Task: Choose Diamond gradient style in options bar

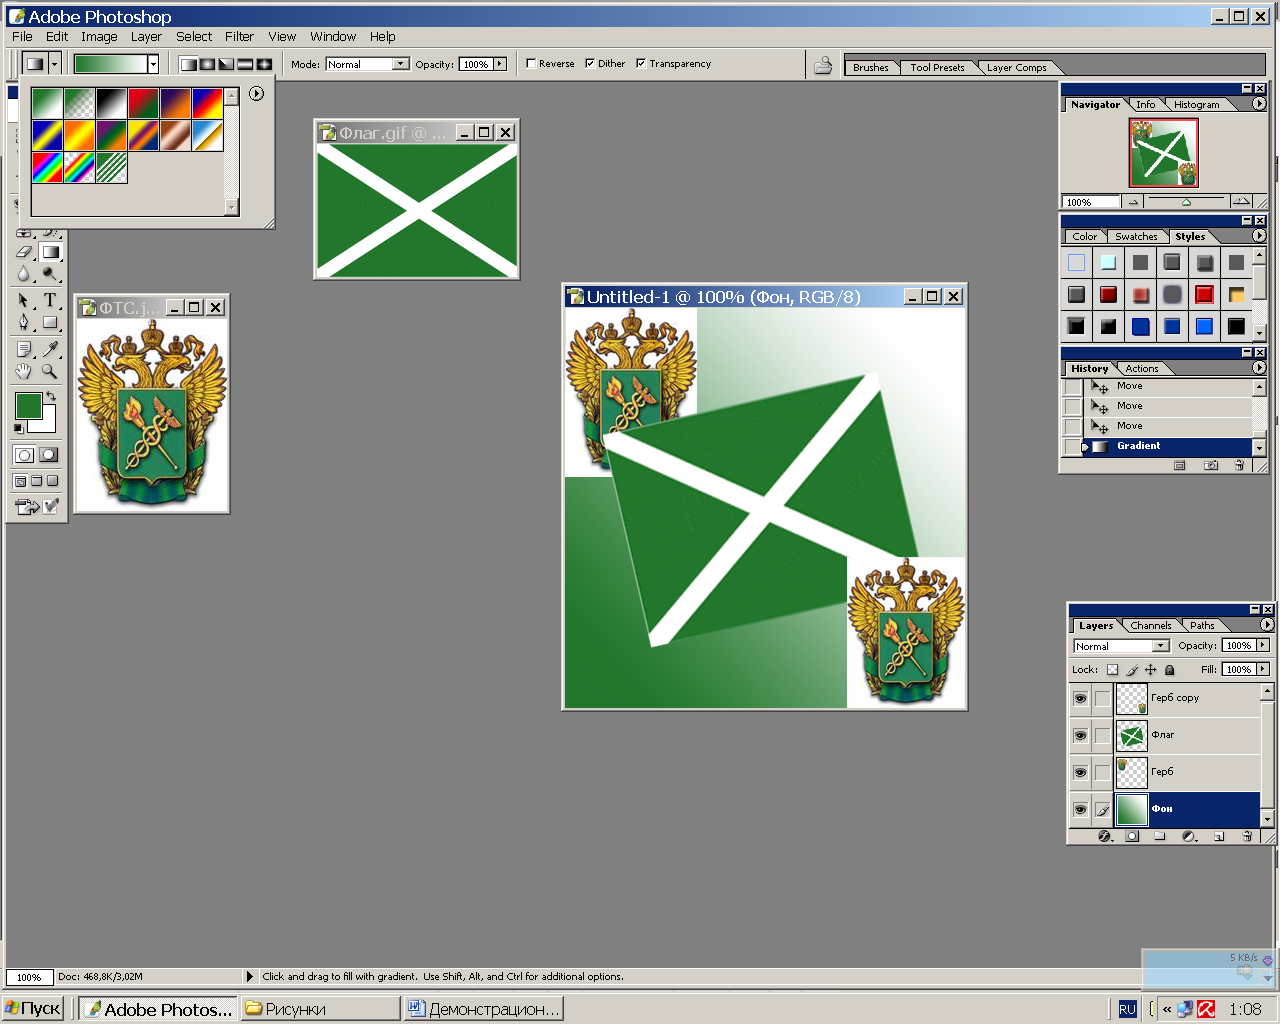Action: [264, 64]
